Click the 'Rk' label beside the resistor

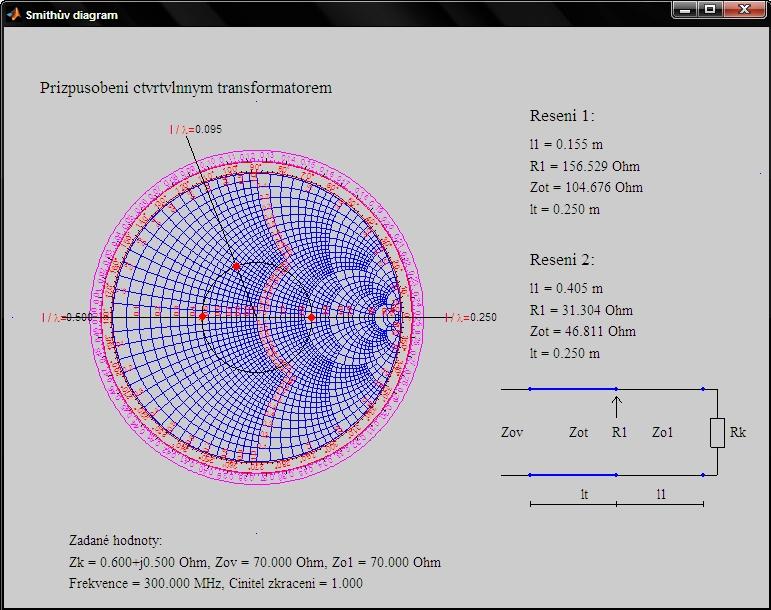click(x=738, y=433)
